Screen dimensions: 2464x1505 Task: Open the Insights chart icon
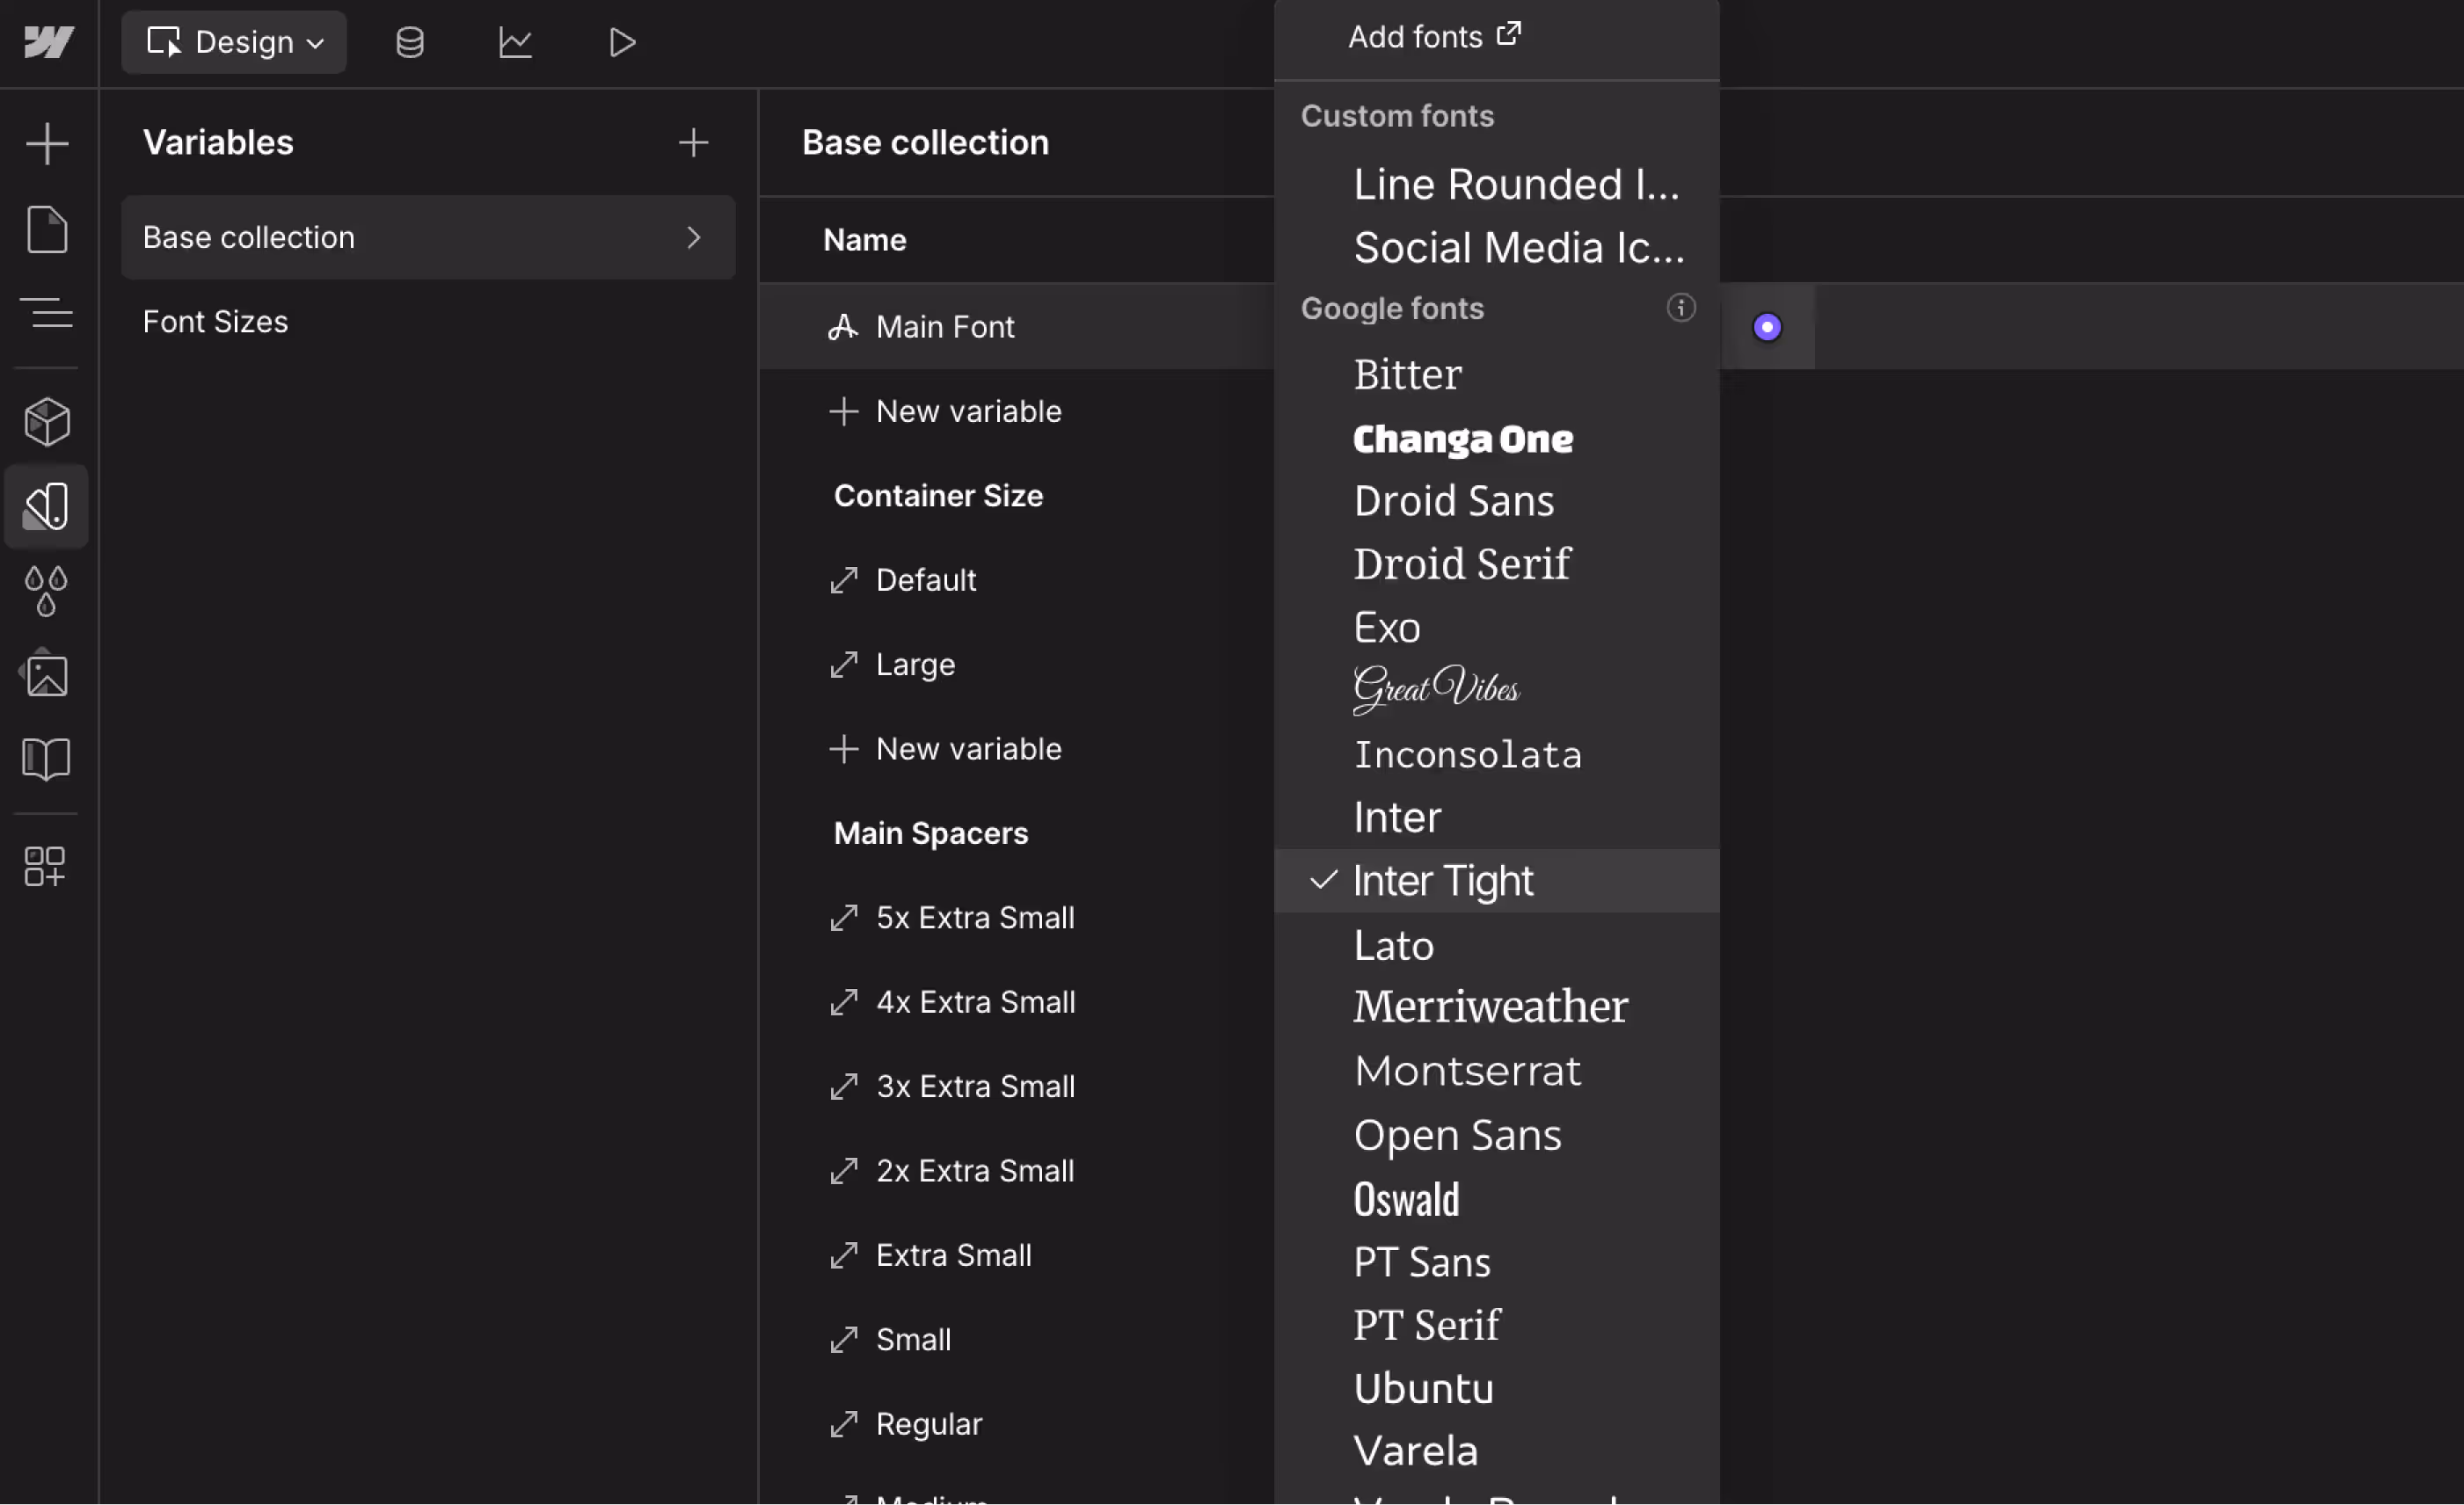(516, 42)
